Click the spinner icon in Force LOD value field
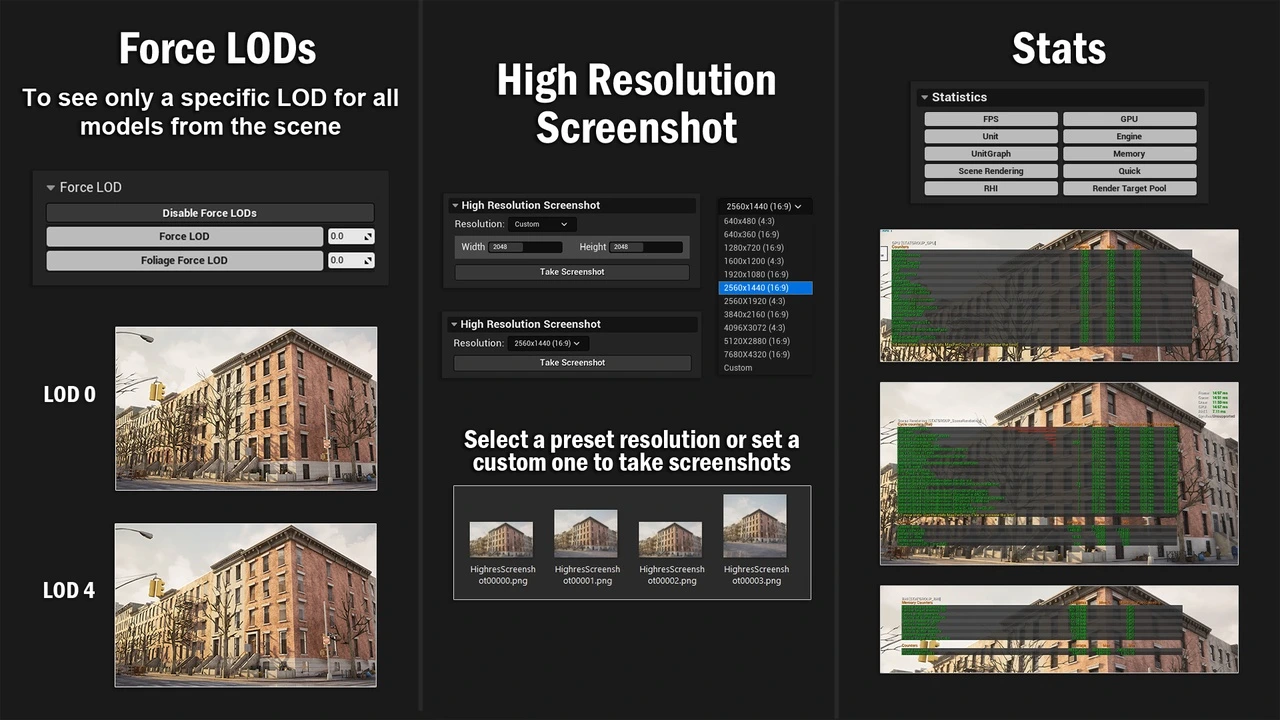Viewport: 1280px width, 720px height. point(368,237)
